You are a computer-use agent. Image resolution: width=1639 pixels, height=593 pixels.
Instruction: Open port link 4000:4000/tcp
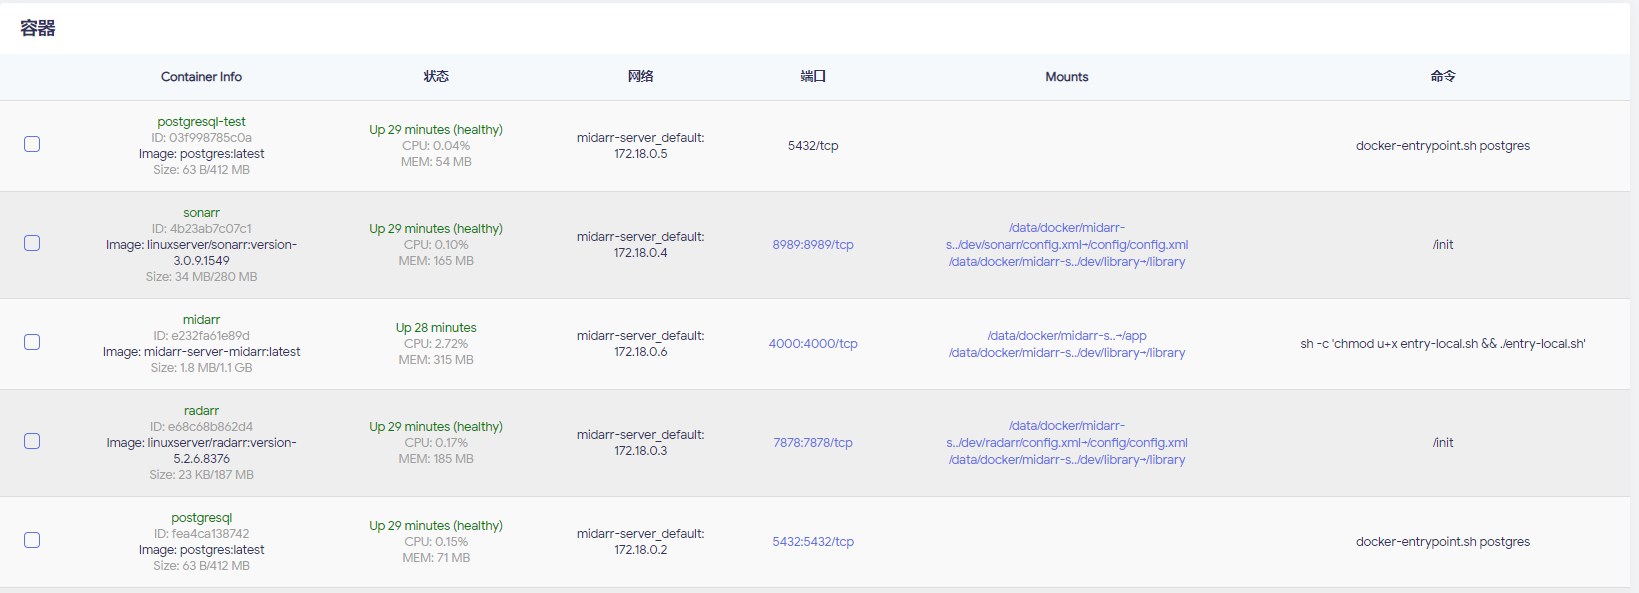tap(813, 344)
